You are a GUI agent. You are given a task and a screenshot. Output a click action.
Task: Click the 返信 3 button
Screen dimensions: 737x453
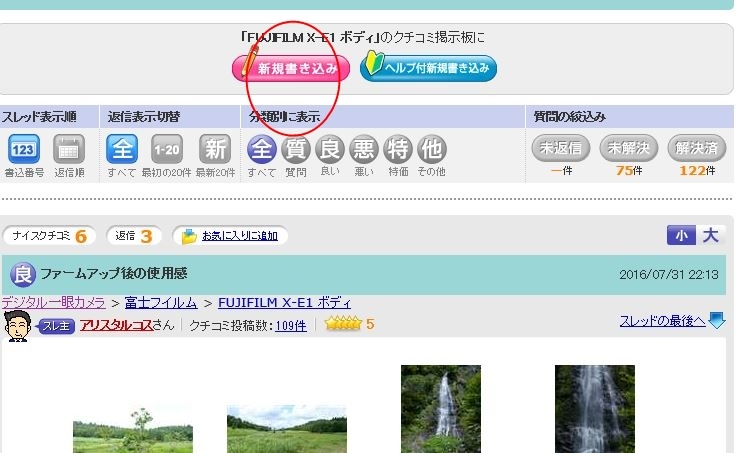pyautogui.click(x=134, y=235)
